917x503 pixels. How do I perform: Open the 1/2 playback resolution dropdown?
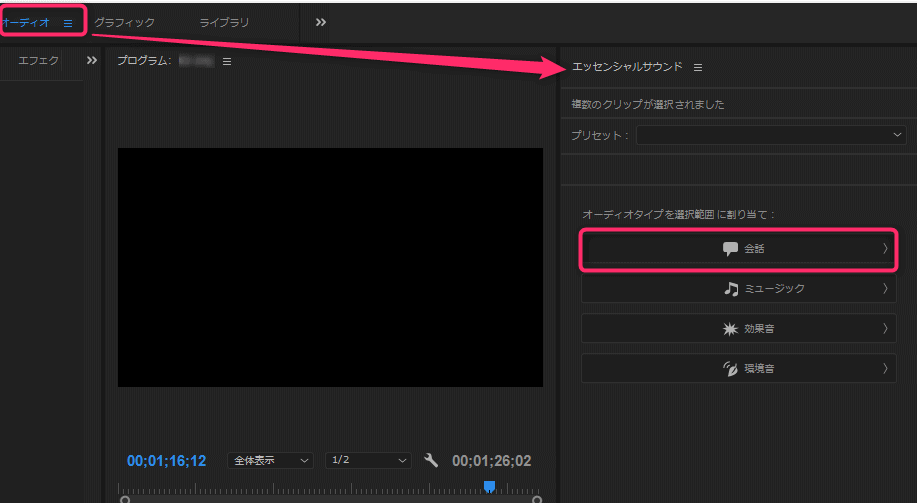tap(368, 461)
